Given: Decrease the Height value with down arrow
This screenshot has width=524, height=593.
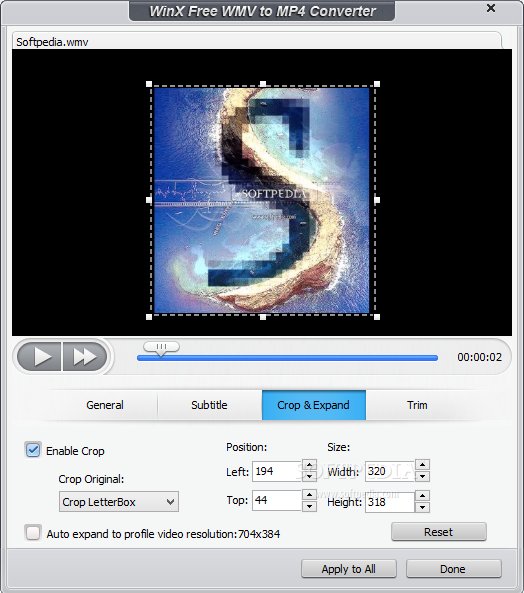Looking at the screenshot, I should [x=422, y=507].
